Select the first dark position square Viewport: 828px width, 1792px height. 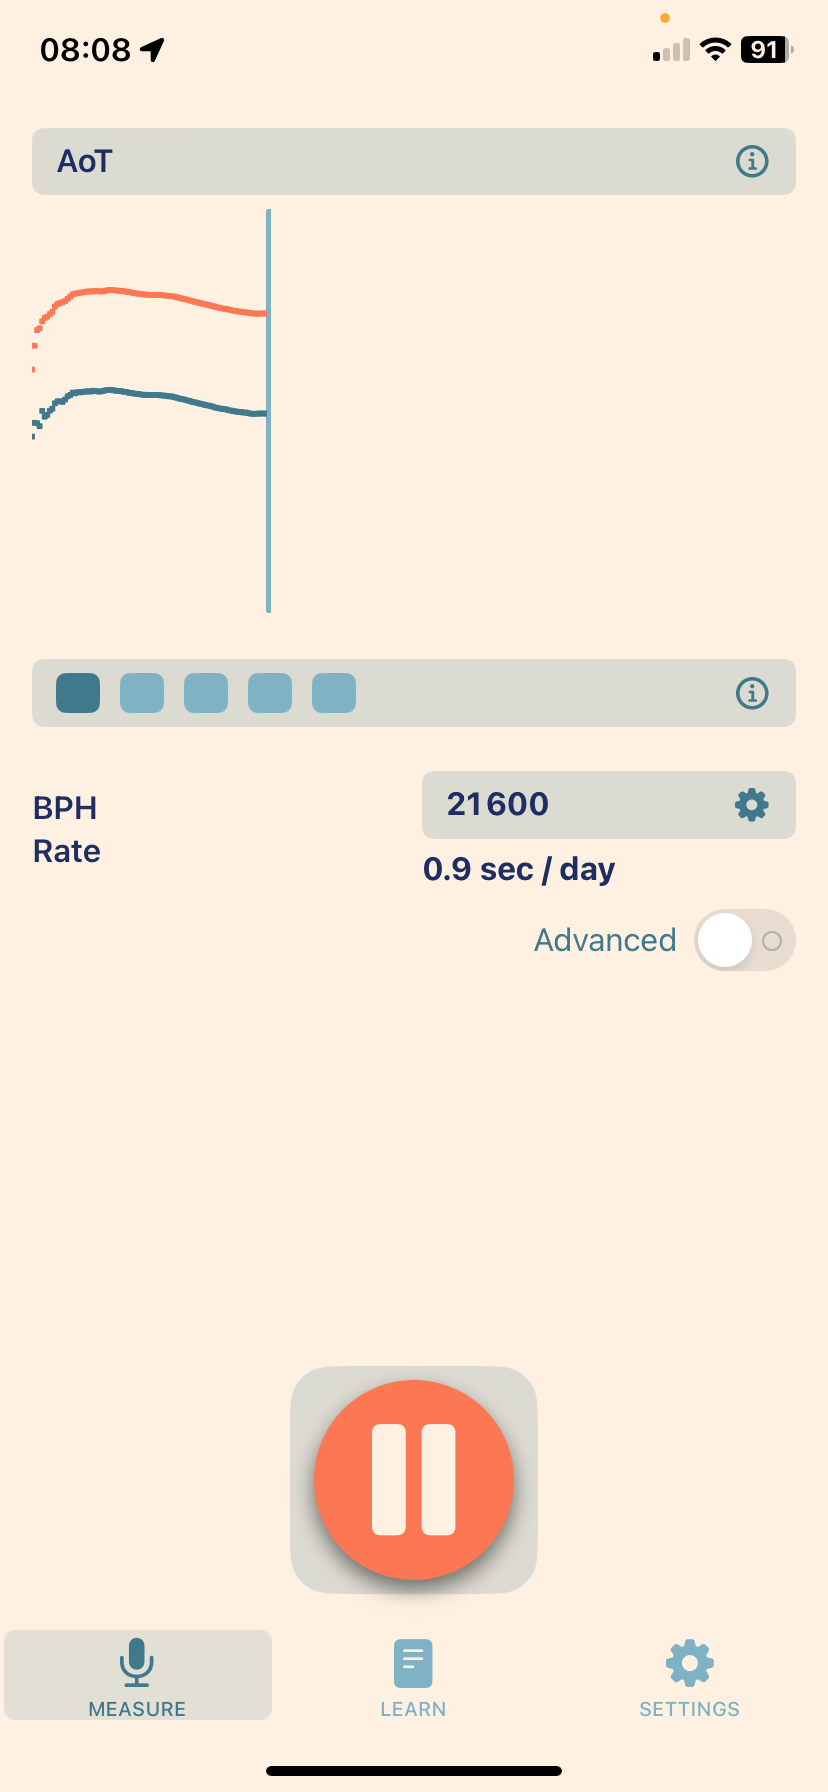click(78, 693)
